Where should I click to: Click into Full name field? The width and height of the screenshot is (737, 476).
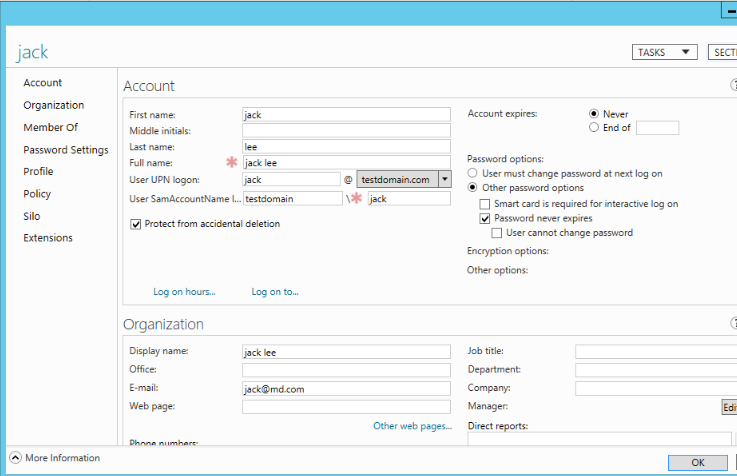tap(346, 163)
